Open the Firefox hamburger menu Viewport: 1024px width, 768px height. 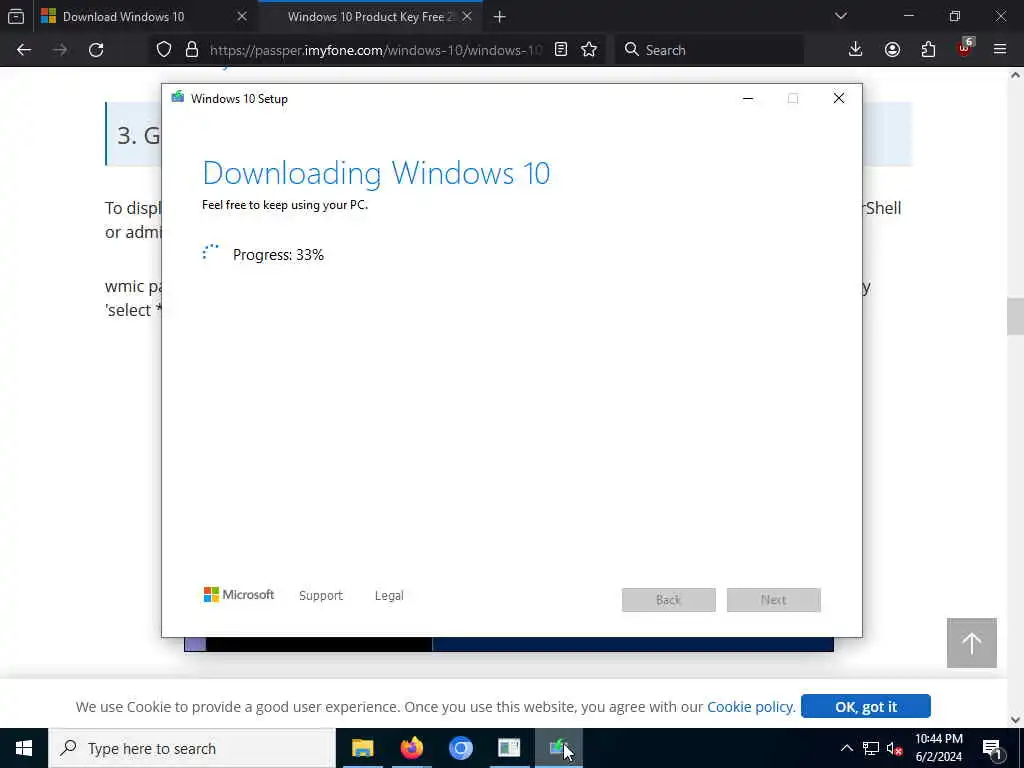point(1000,50)
